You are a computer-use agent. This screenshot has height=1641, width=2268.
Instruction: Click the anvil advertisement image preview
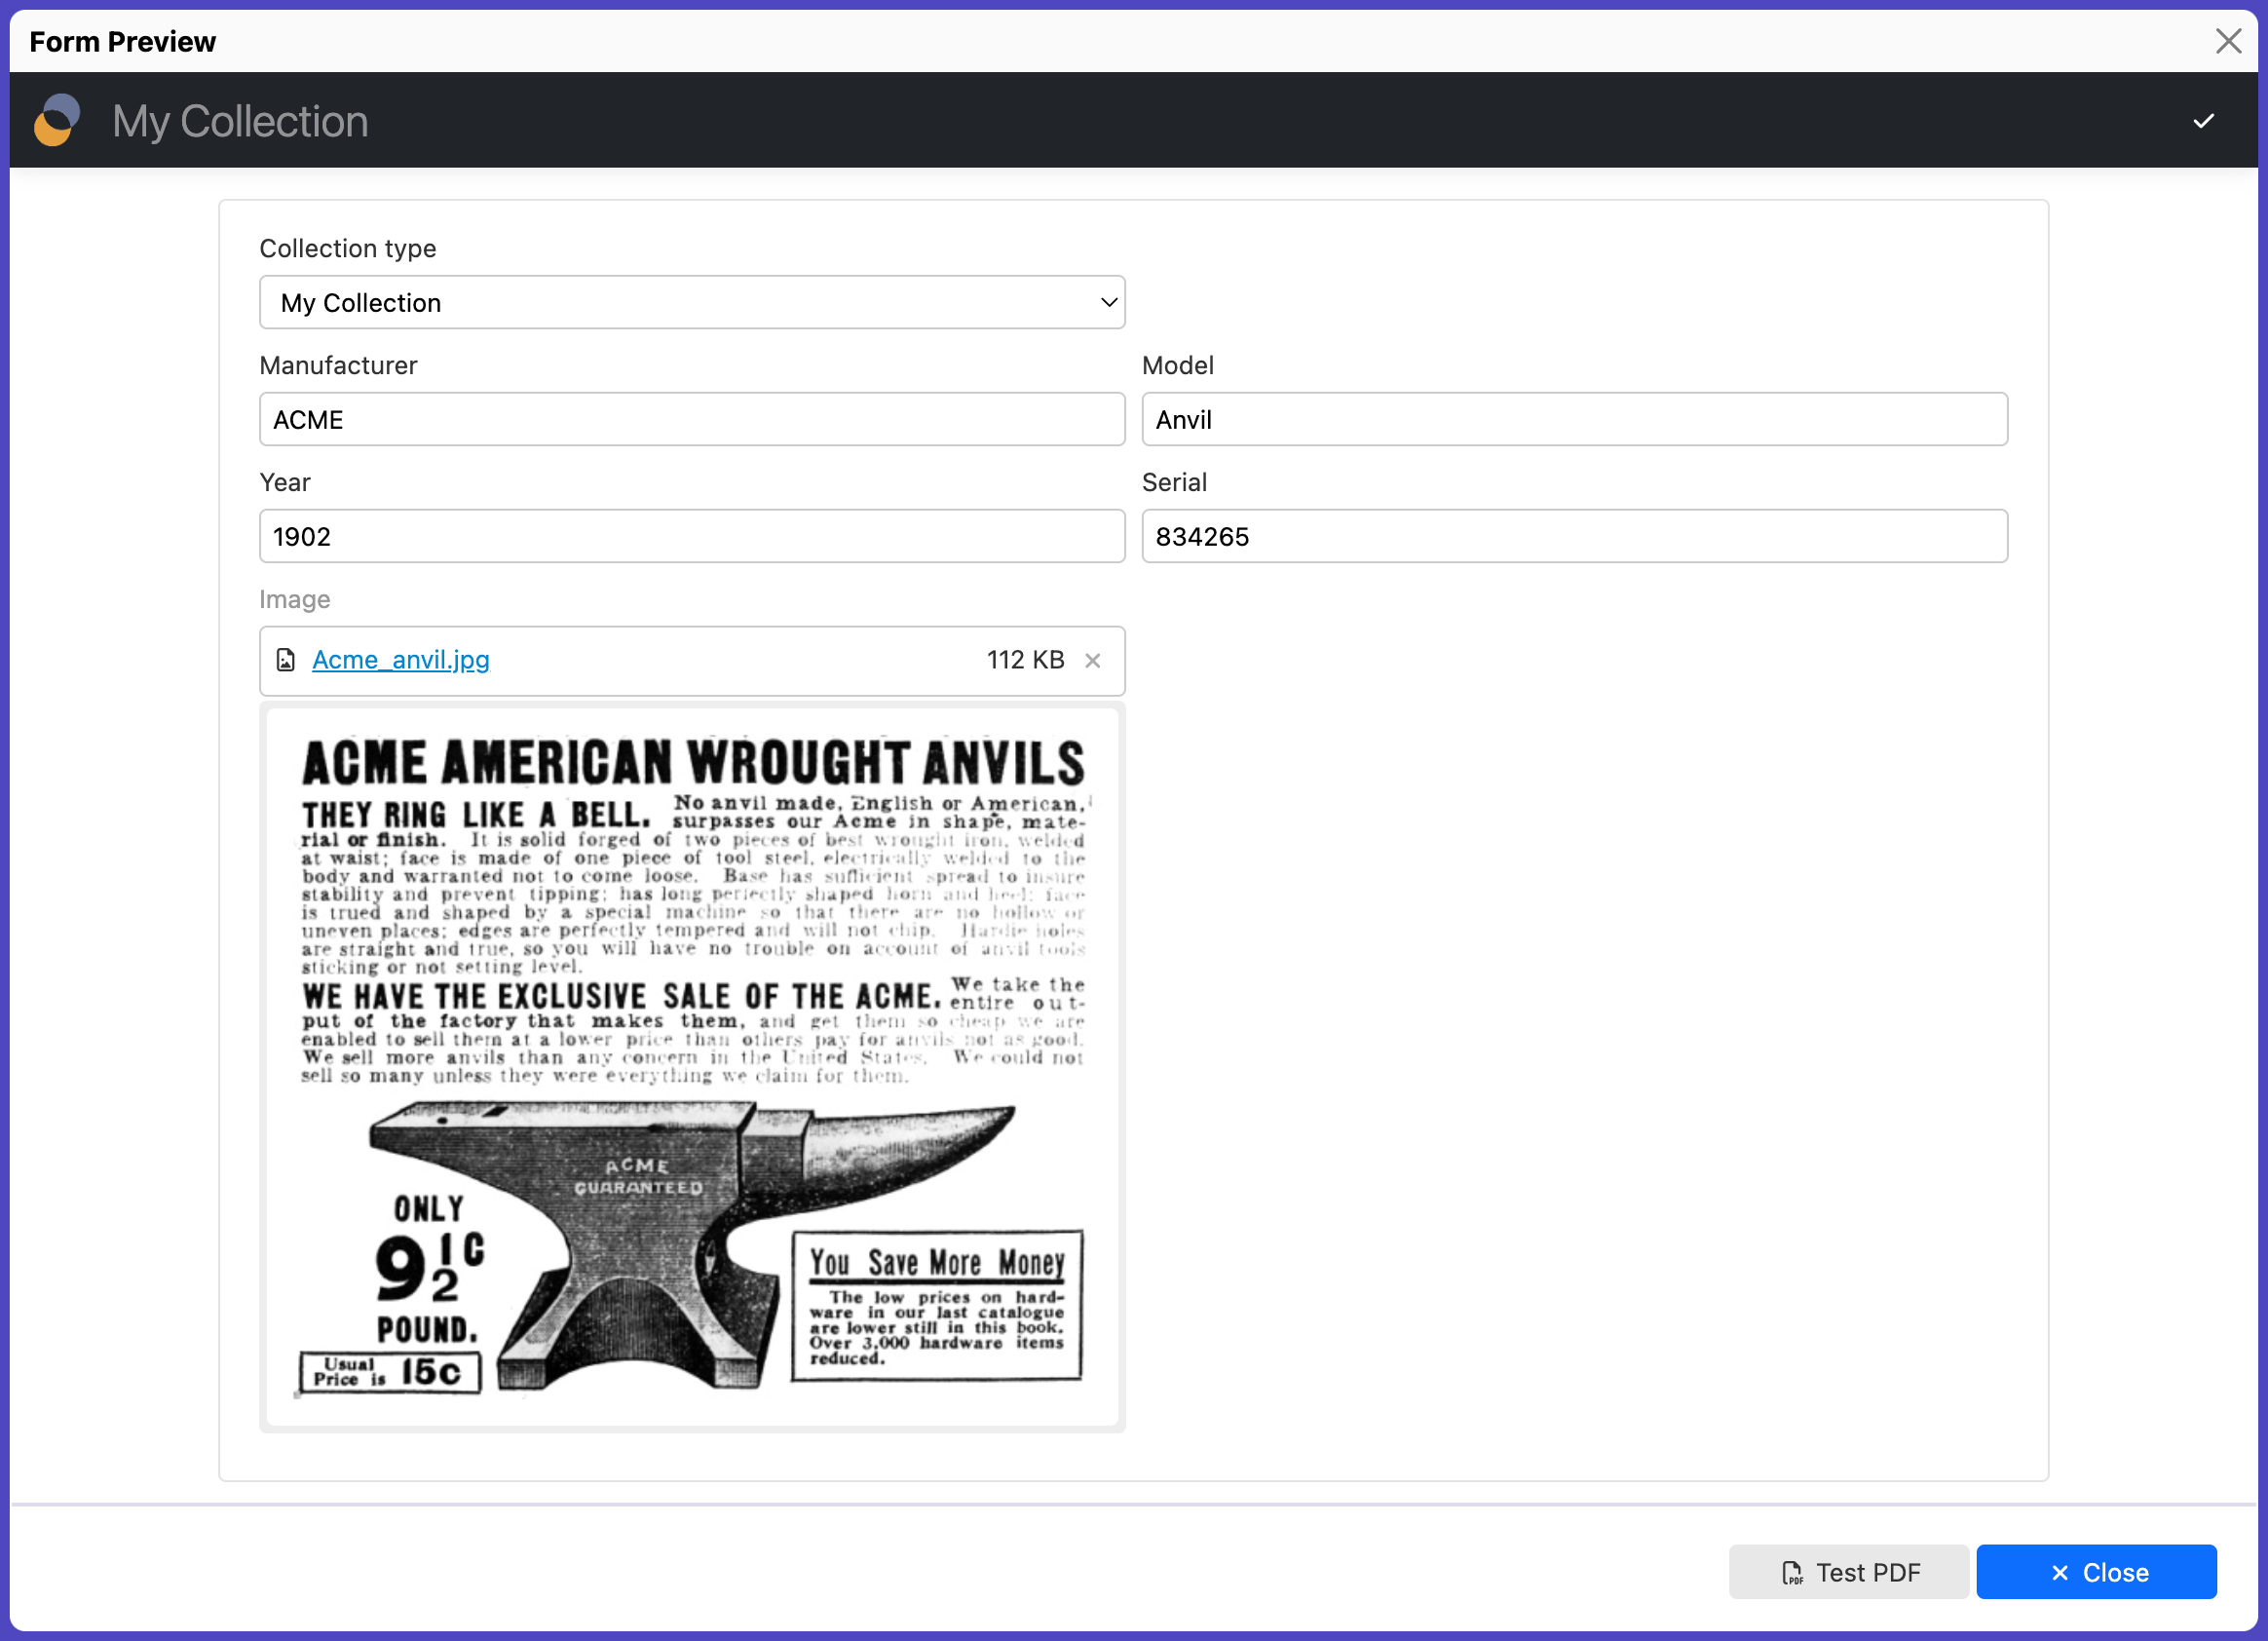pyautogui.click(x=692, y=1067)
